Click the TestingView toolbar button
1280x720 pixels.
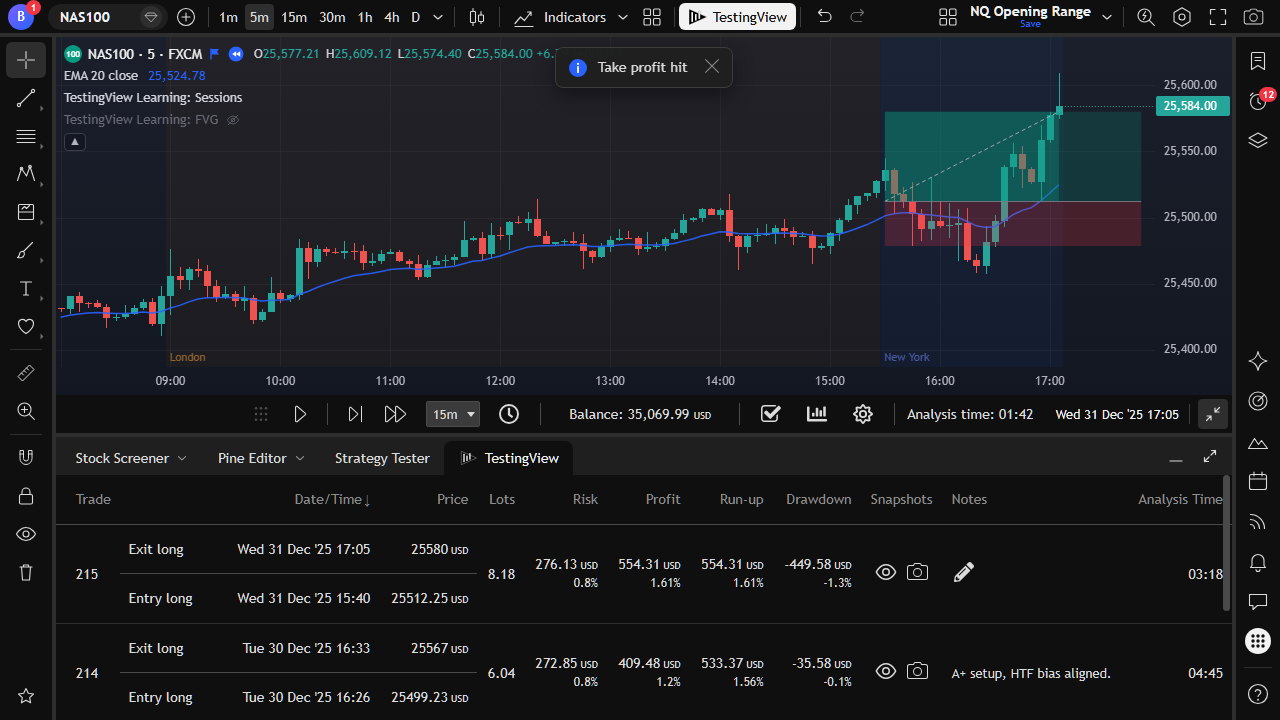point(738,17)
